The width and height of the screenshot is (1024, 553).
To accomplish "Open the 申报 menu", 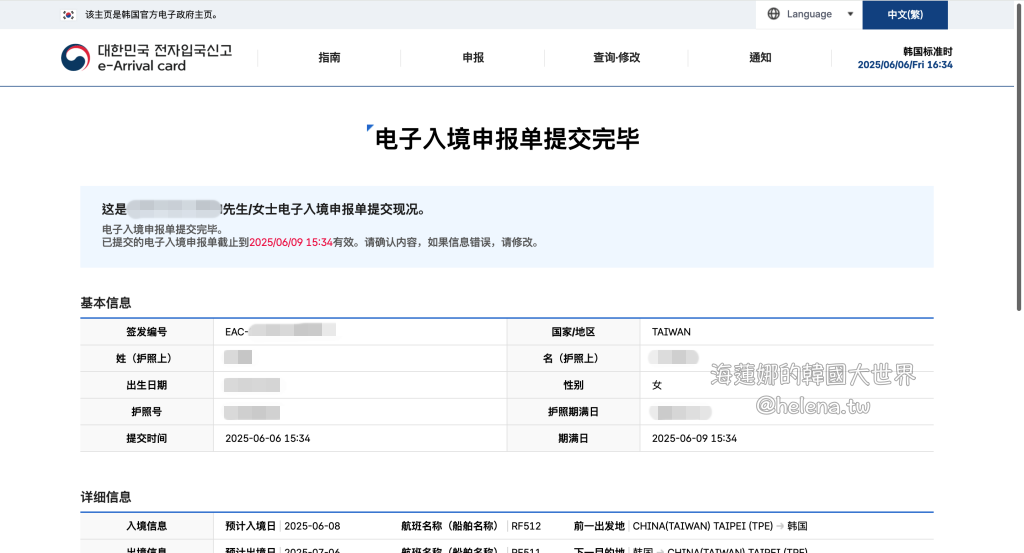I will tap(473, 57).
